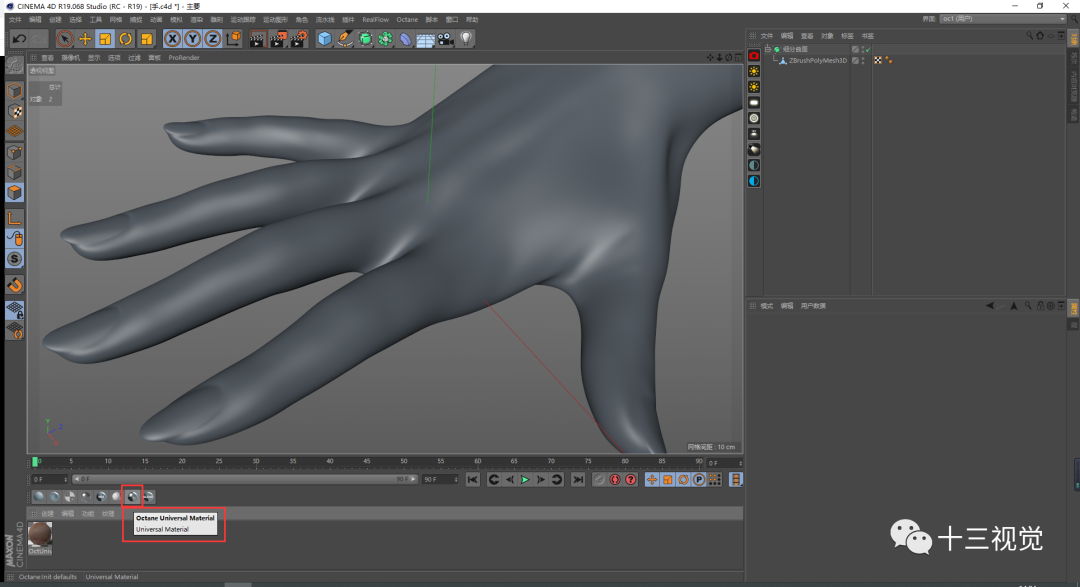1080x587 pixels.
Task: Click the Autokeying button
Action: [x=615, y=480]
